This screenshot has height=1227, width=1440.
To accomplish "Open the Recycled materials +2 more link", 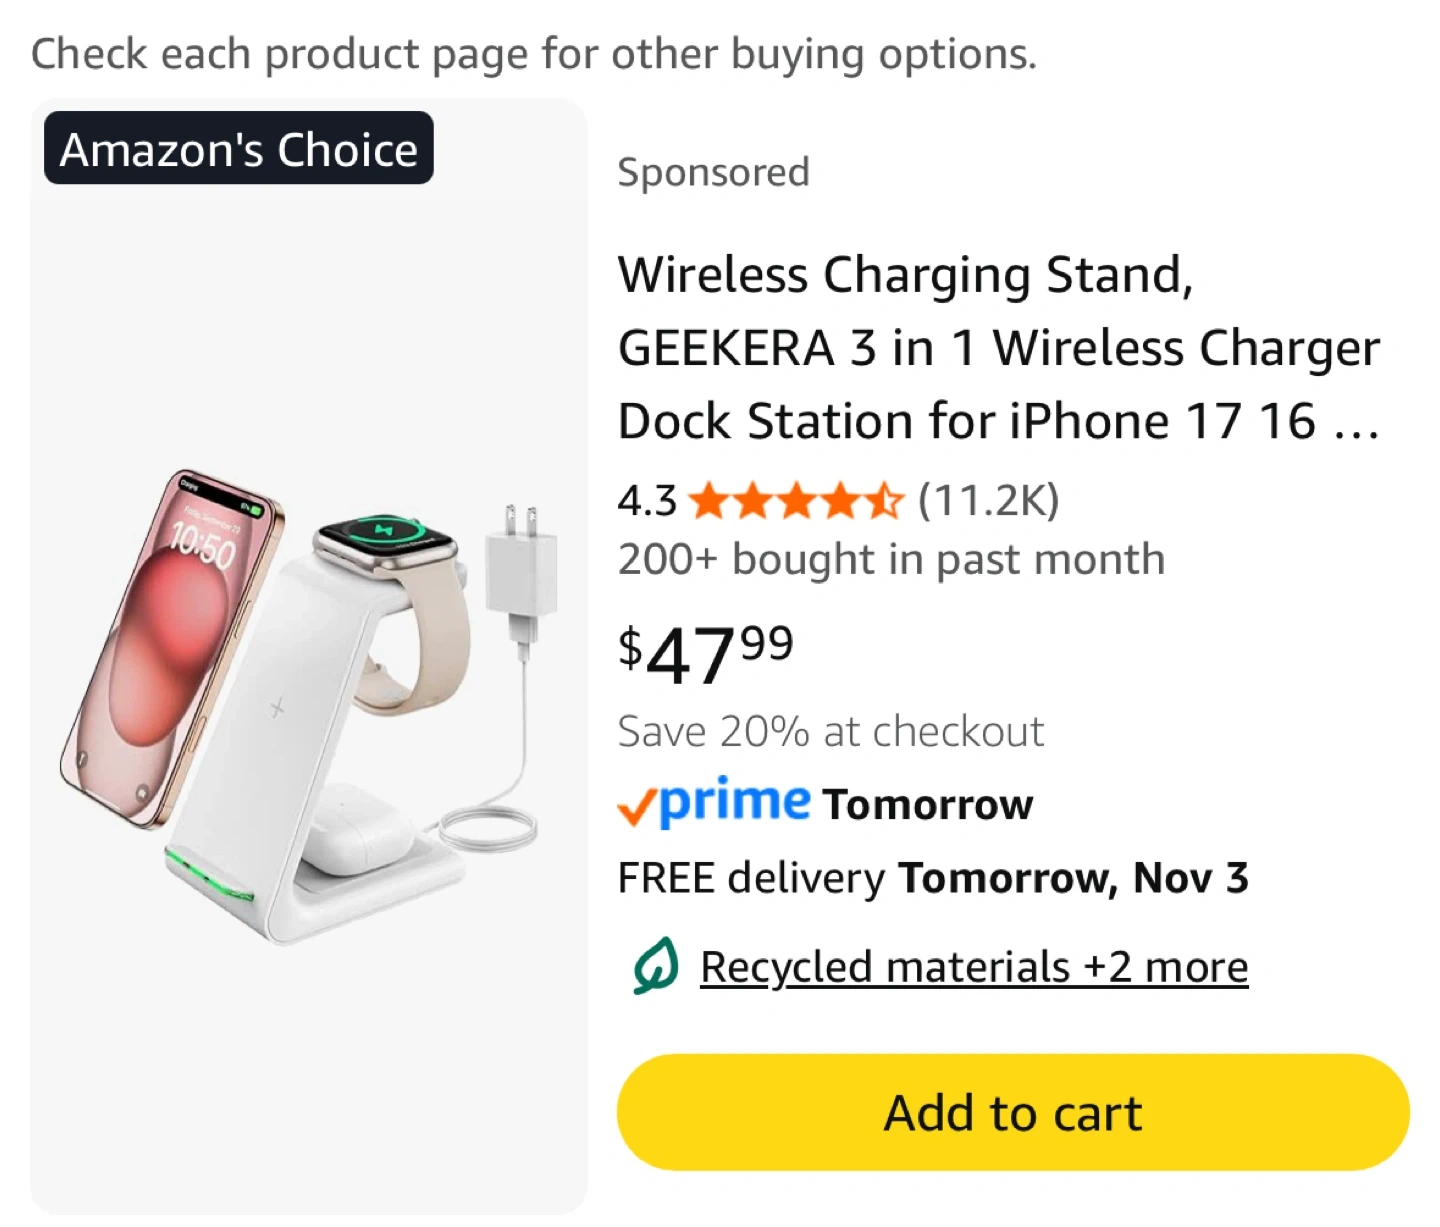I will (x=974, y=967).
